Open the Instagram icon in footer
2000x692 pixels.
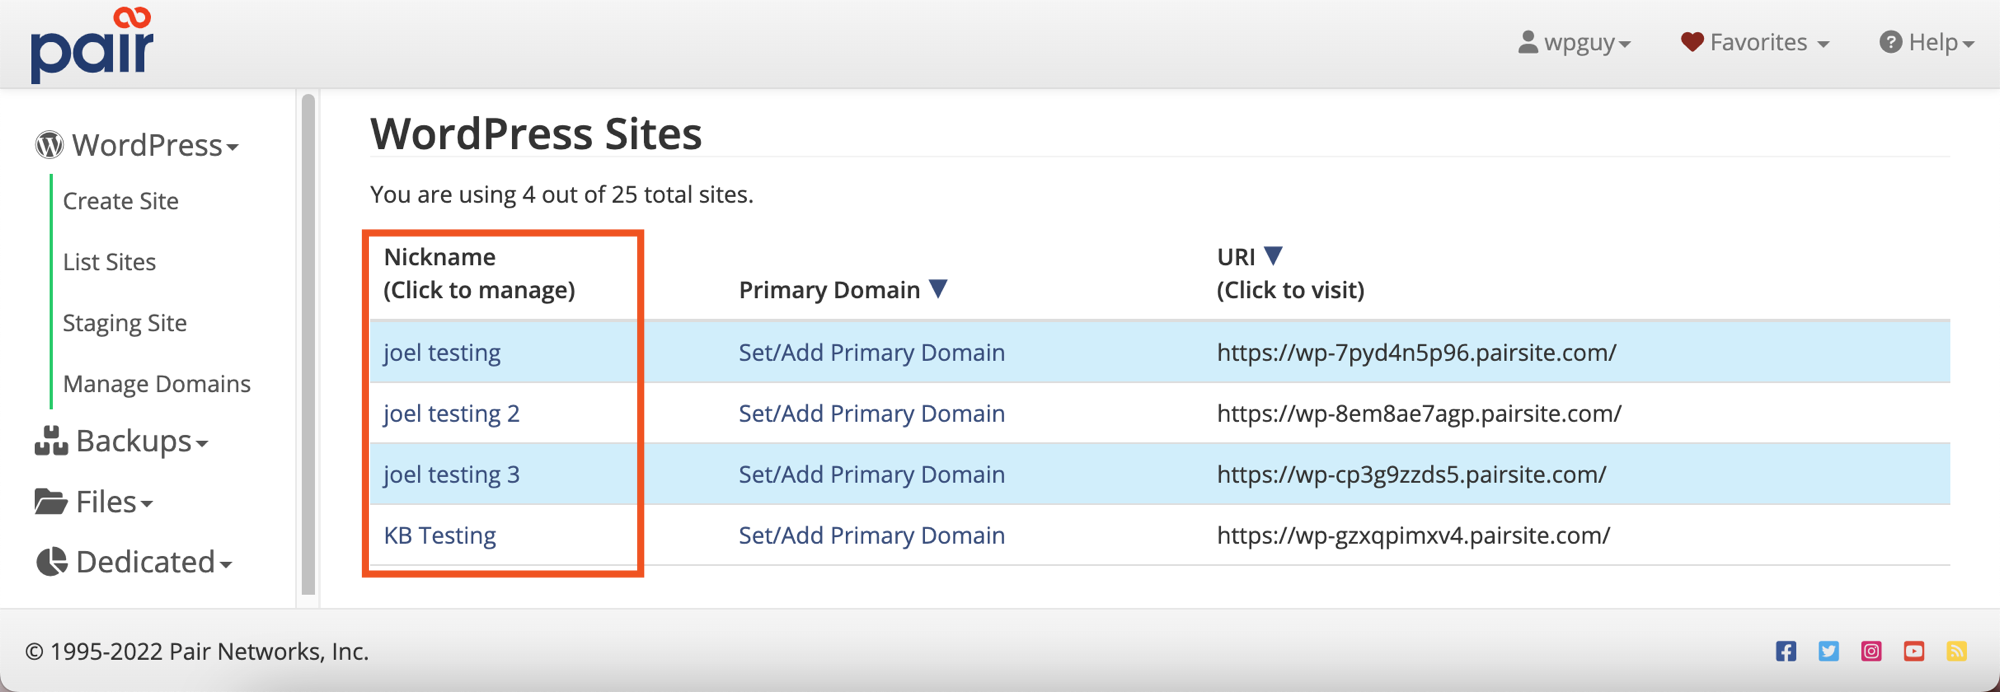pos(1871,651)
